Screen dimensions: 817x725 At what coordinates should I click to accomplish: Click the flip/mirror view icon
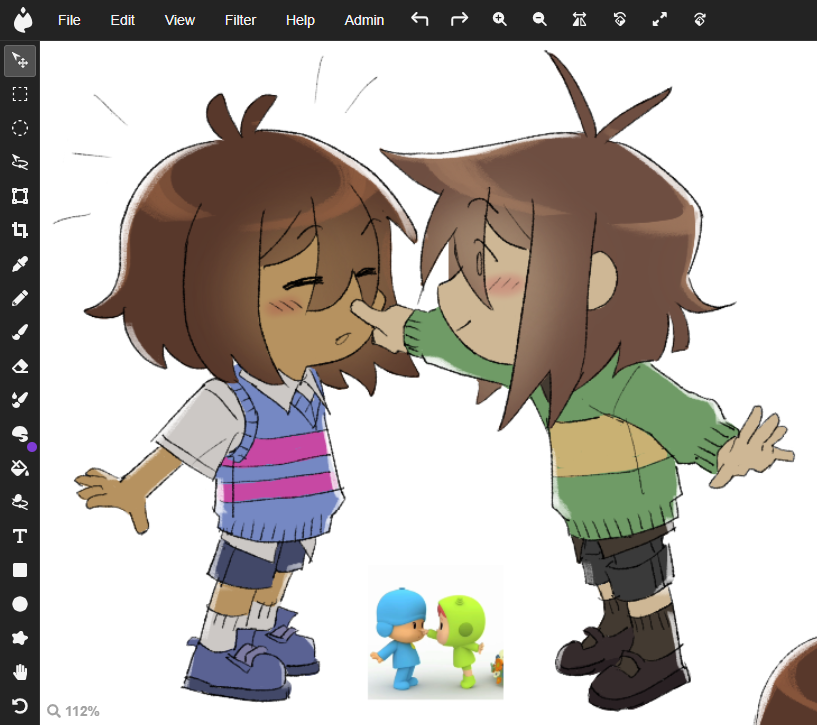(579, 19)
